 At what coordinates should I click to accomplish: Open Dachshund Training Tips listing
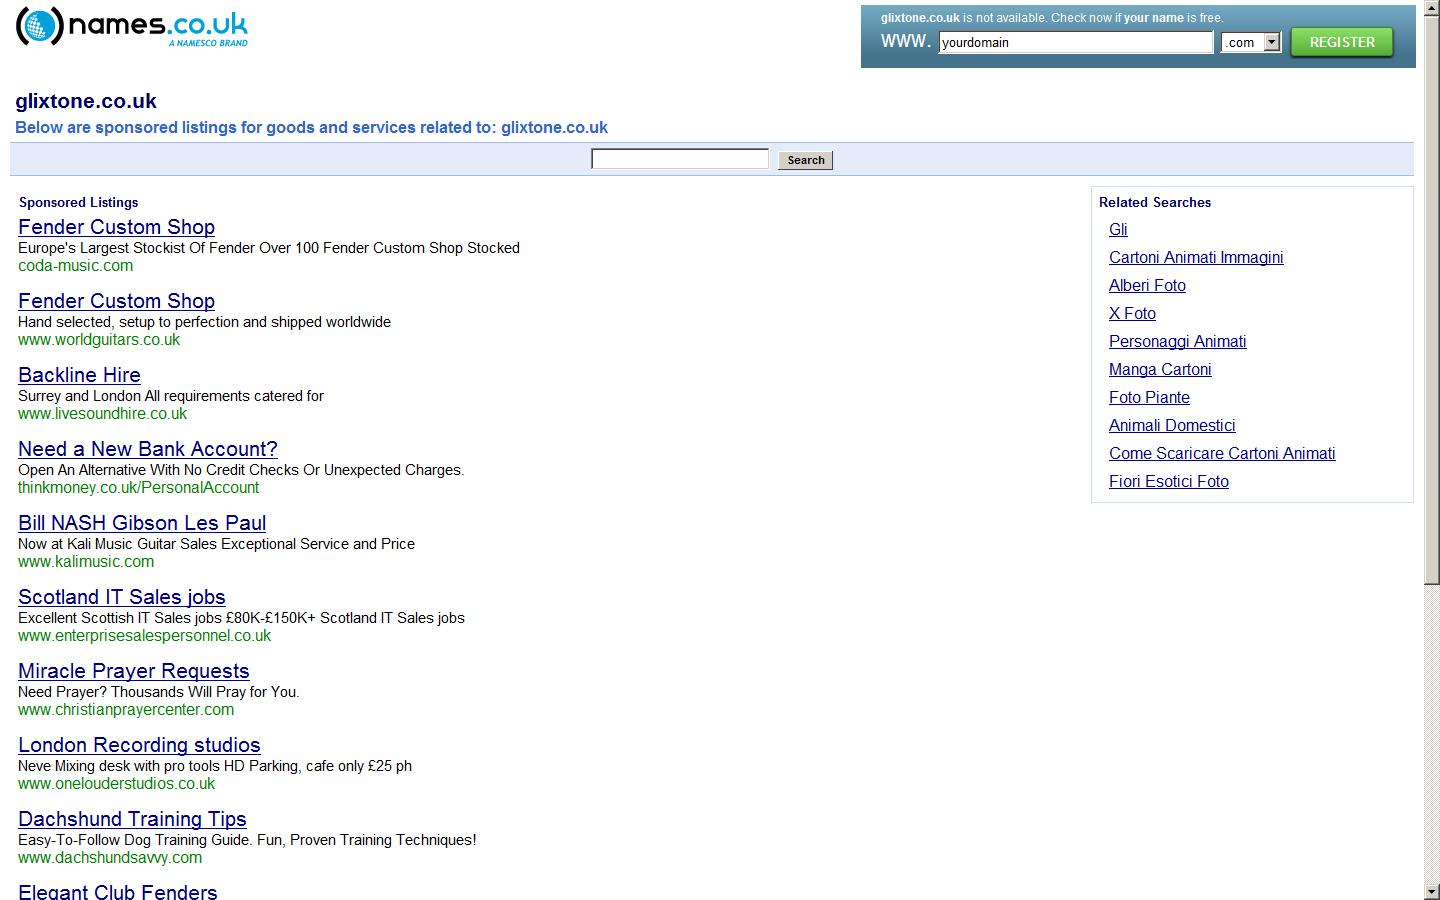click(132, 819)
